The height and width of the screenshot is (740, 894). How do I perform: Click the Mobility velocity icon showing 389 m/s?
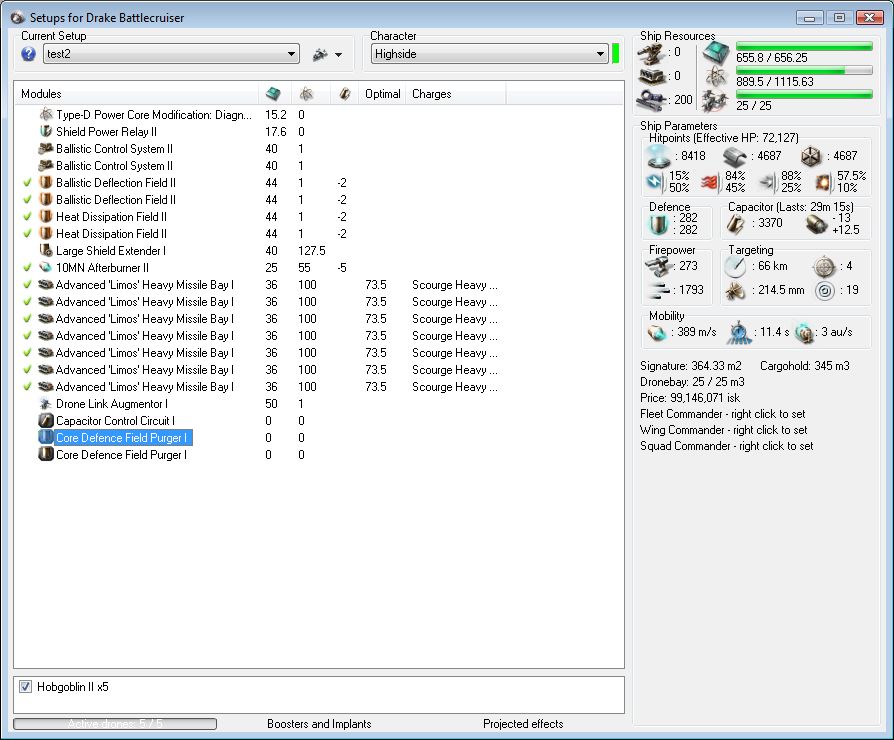tap(657, 332)
